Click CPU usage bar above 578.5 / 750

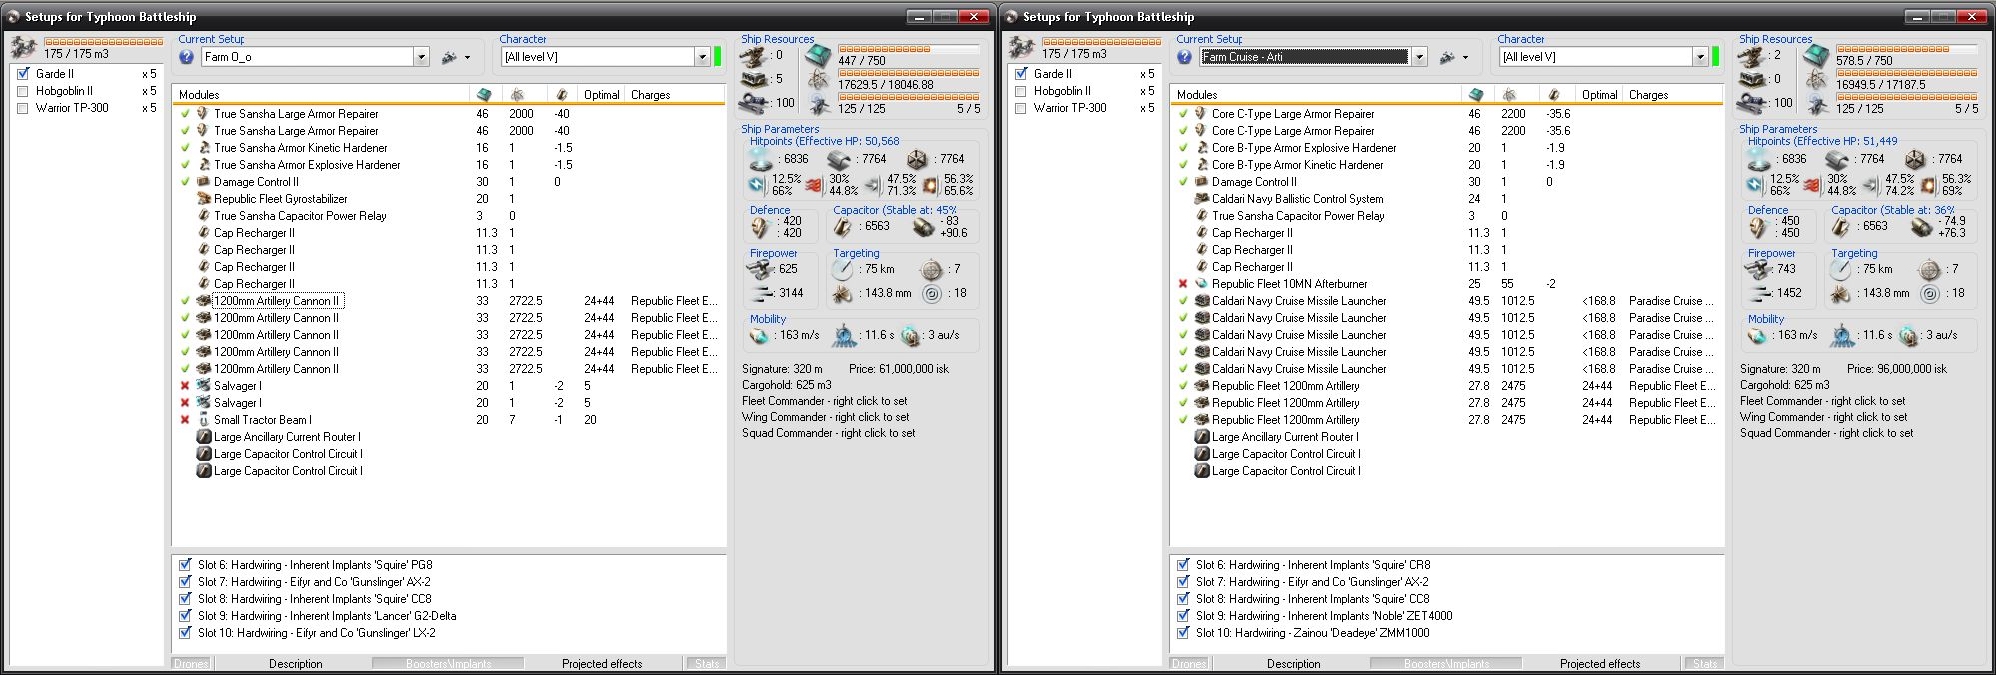(1906, 49)
